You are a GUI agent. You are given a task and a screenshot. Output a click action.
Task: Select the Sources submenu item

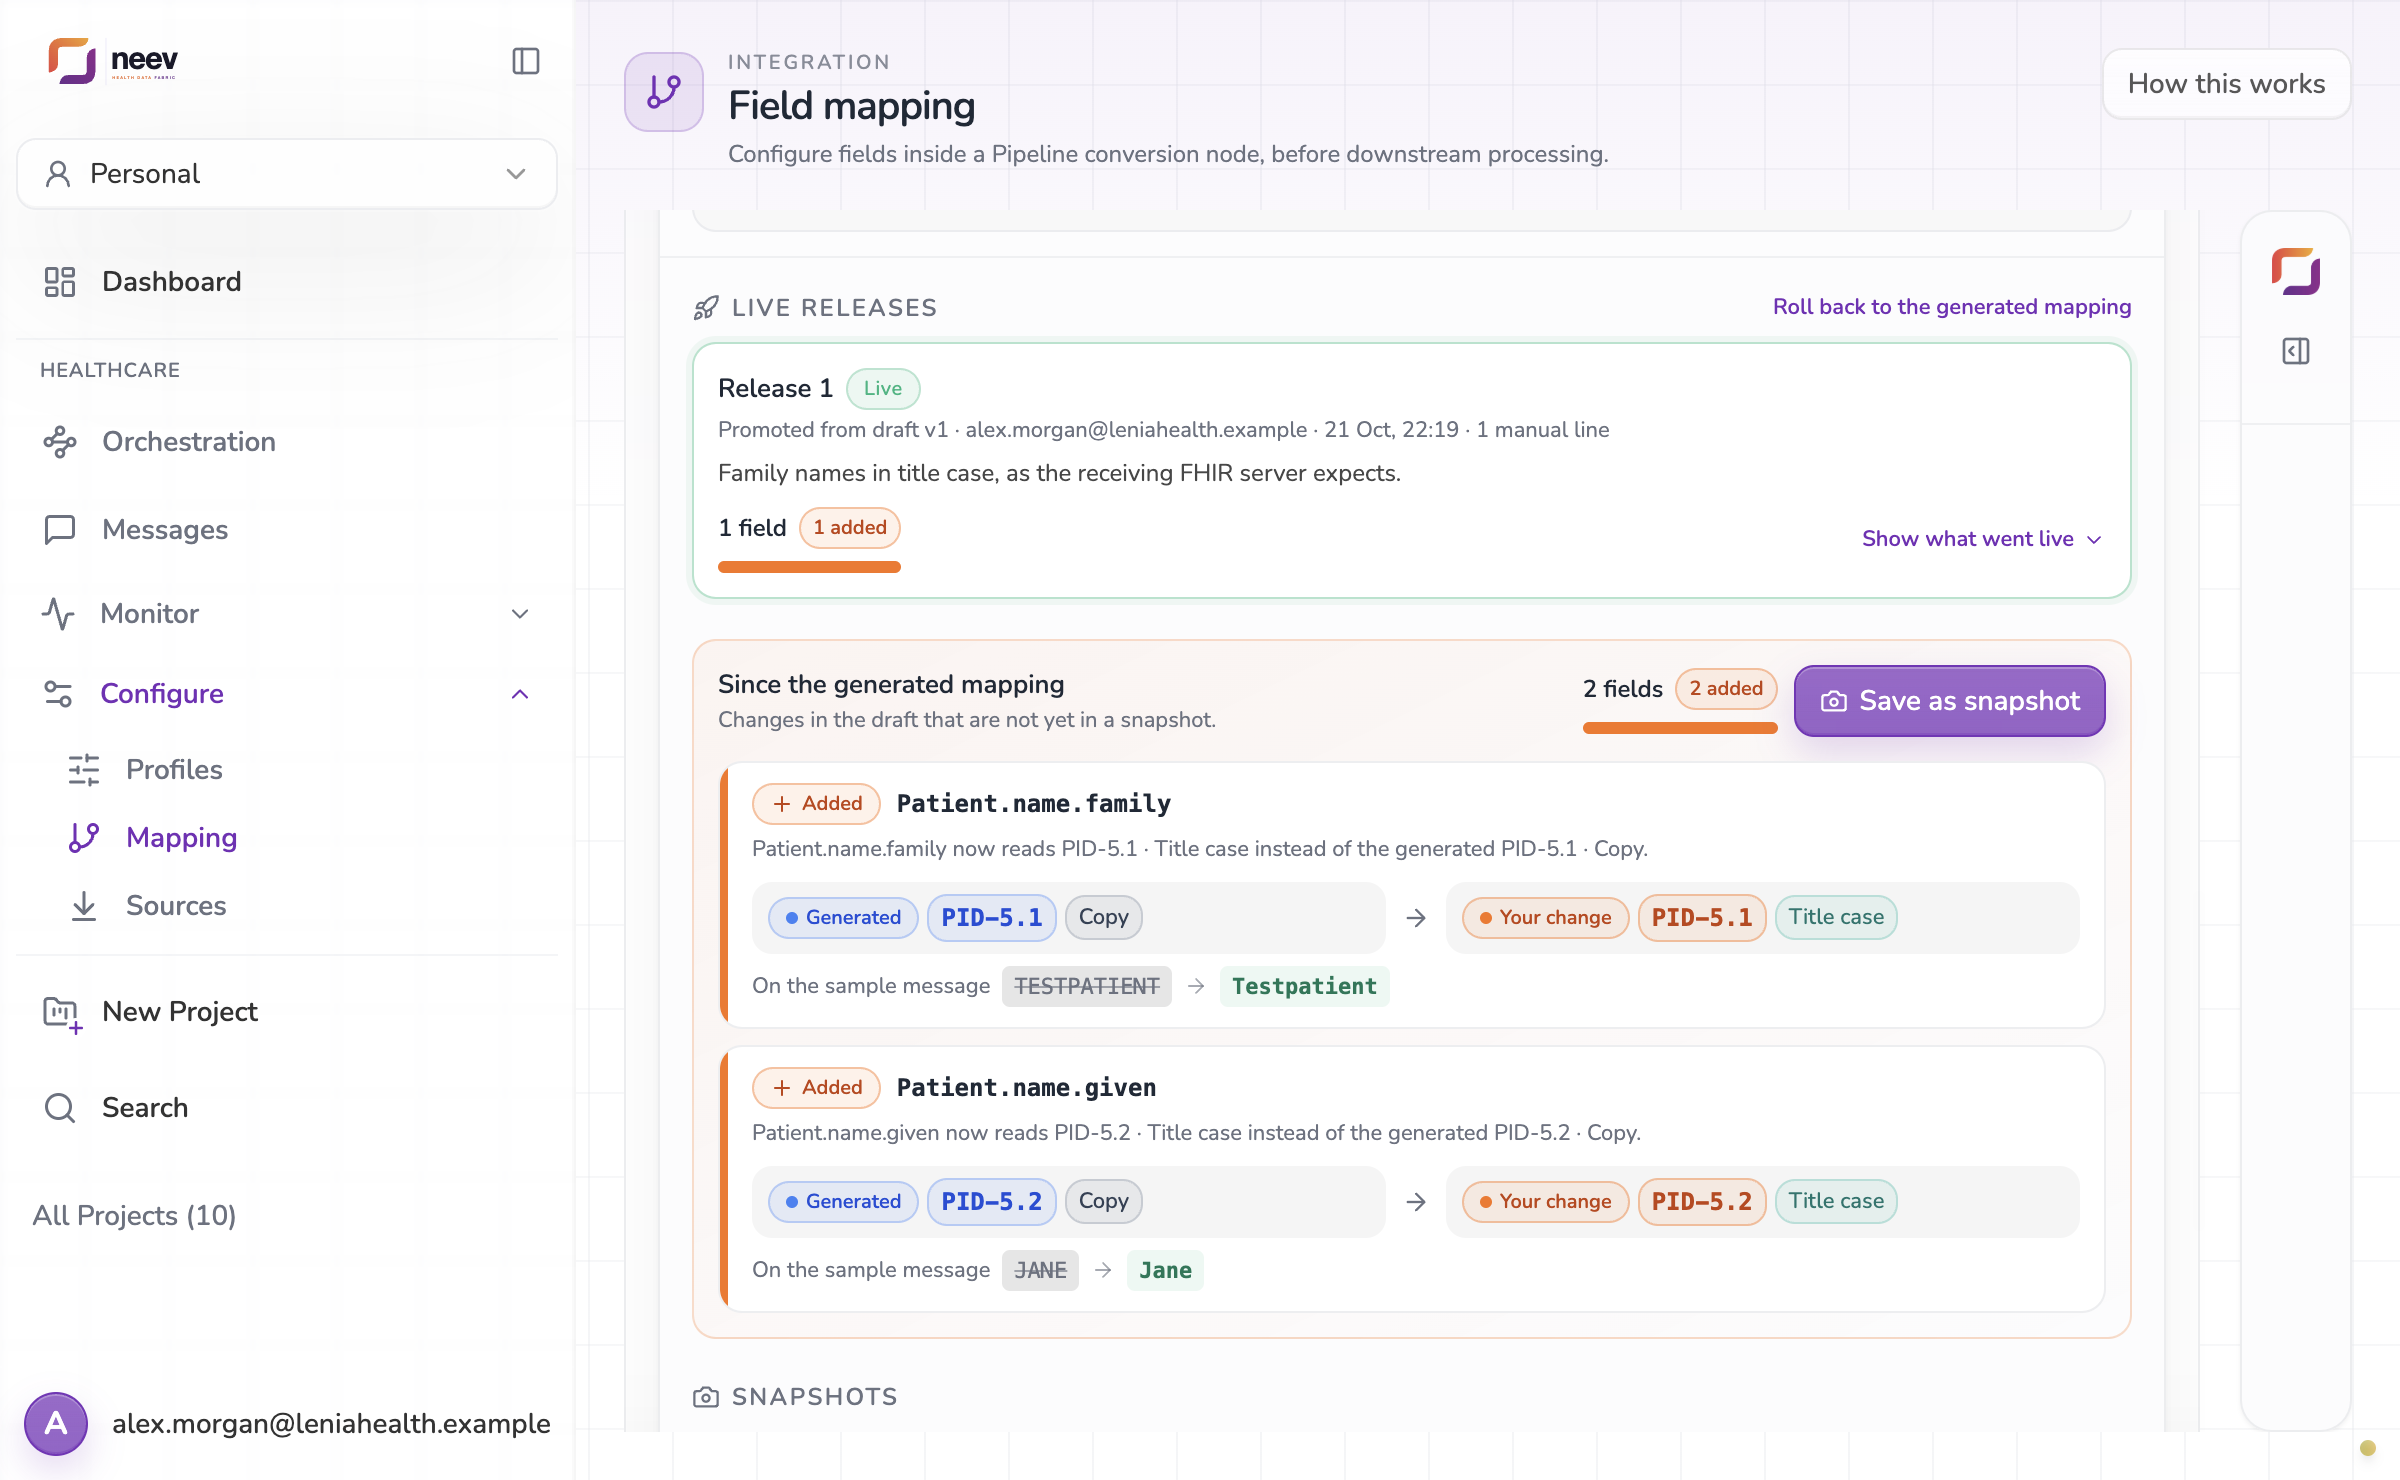176,906
